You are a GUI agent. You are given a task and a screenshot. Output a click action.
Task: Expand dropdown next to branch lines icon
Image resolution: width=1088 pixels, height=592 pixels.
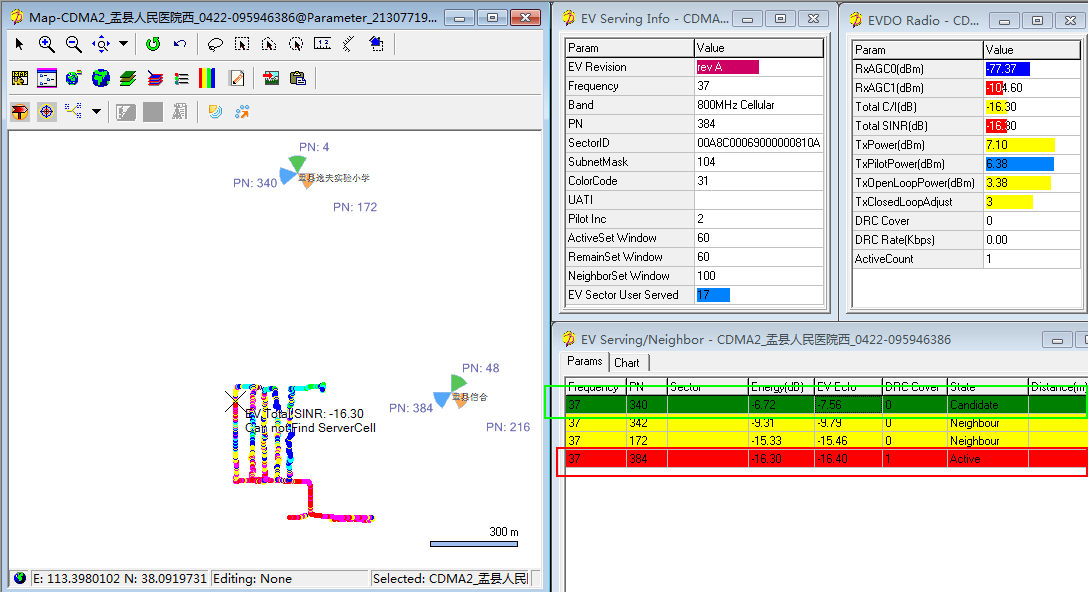[96, 111]
